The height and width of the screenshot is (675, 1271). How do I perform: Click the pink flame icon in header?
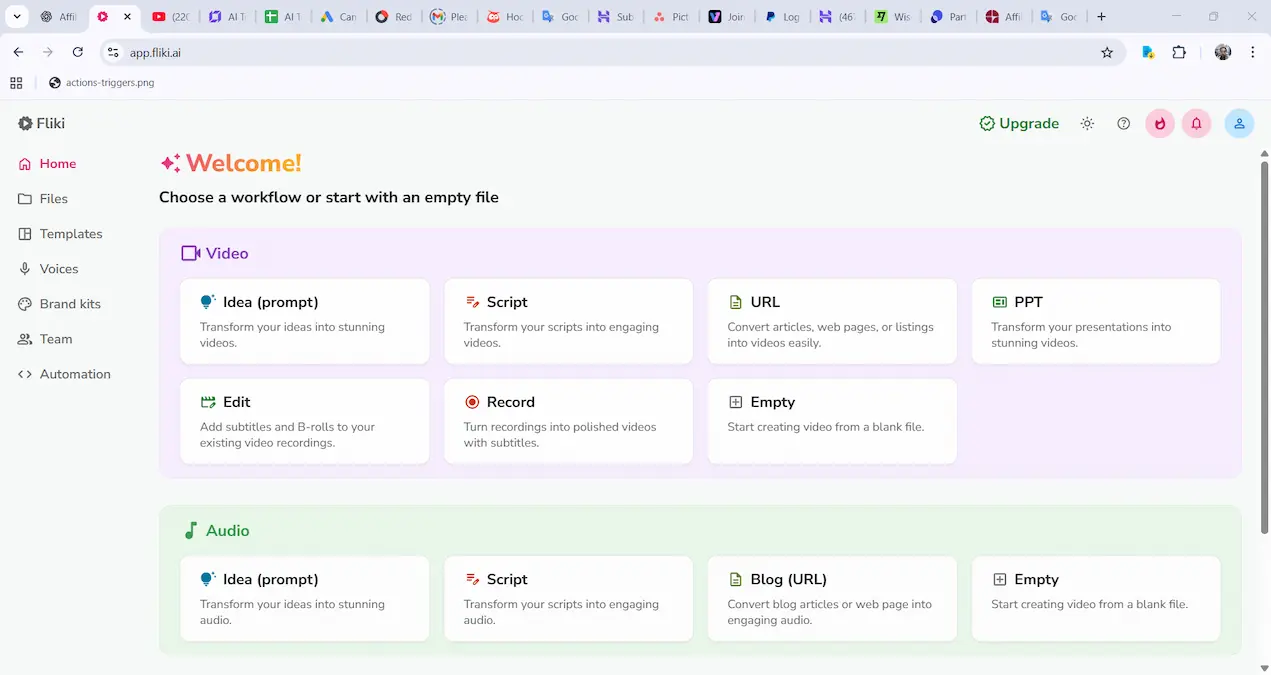tap(1160, 124)
